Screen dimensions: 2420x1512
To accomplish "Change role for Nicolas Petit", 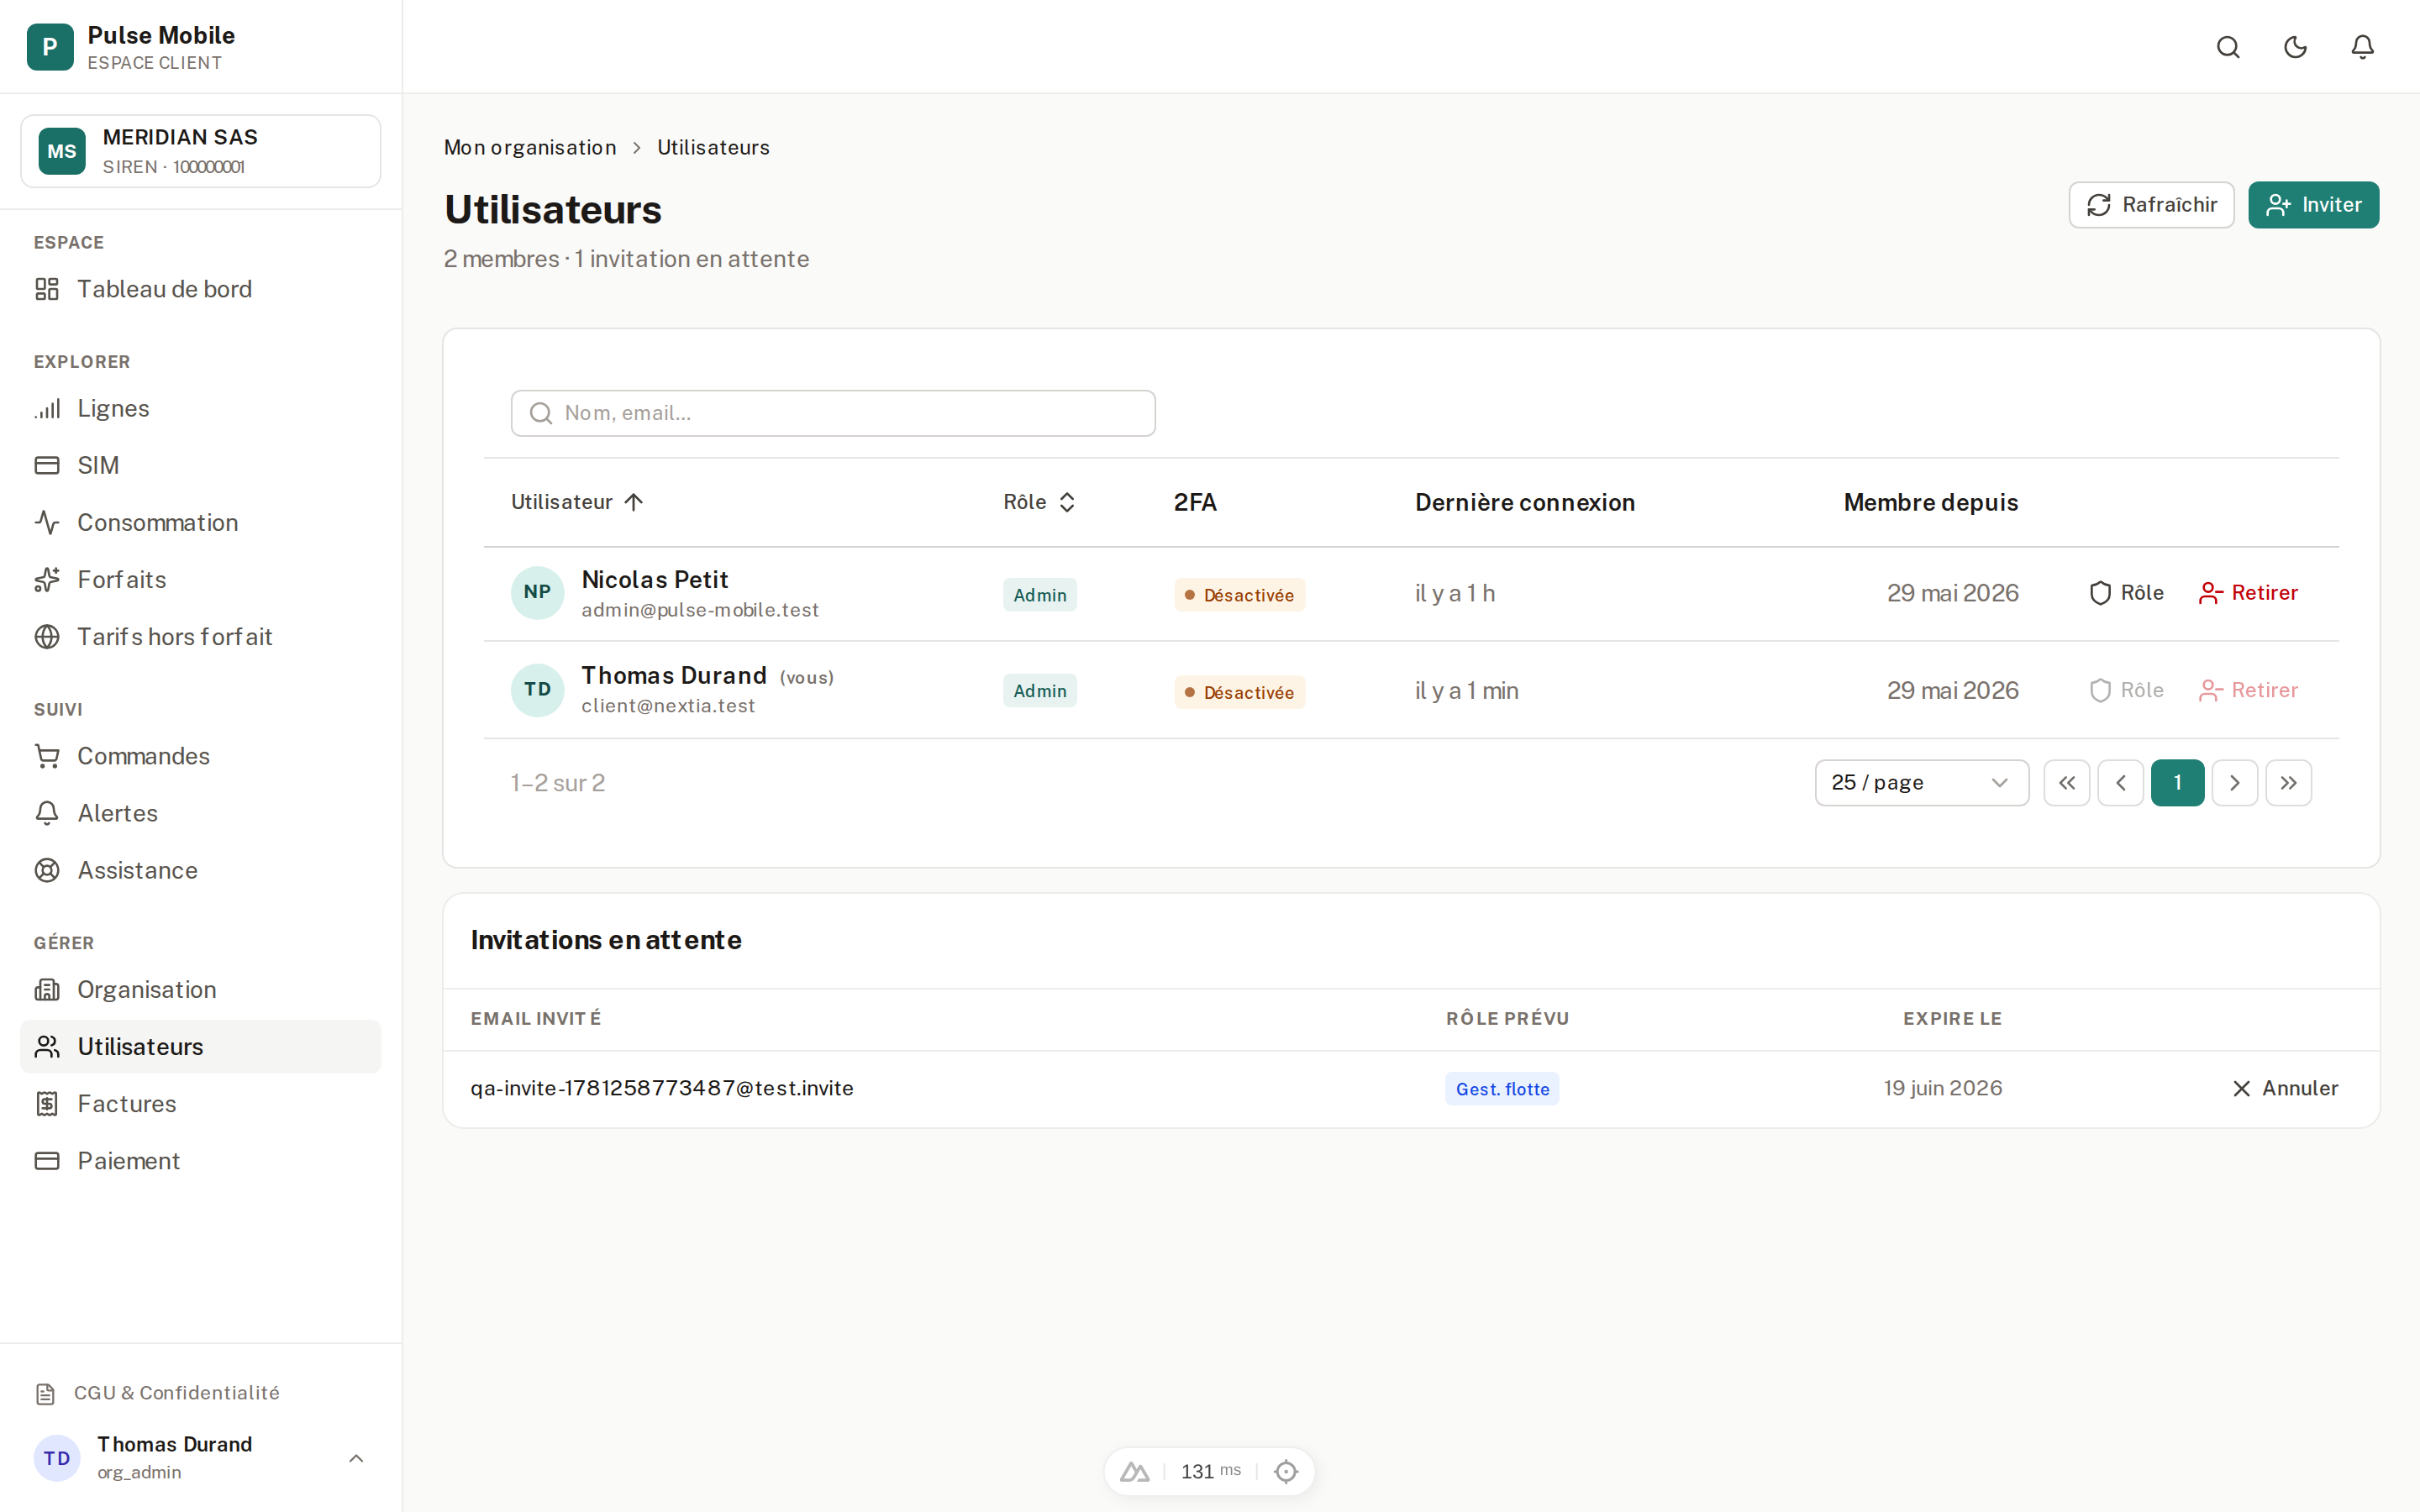I will click(2126, 593).
